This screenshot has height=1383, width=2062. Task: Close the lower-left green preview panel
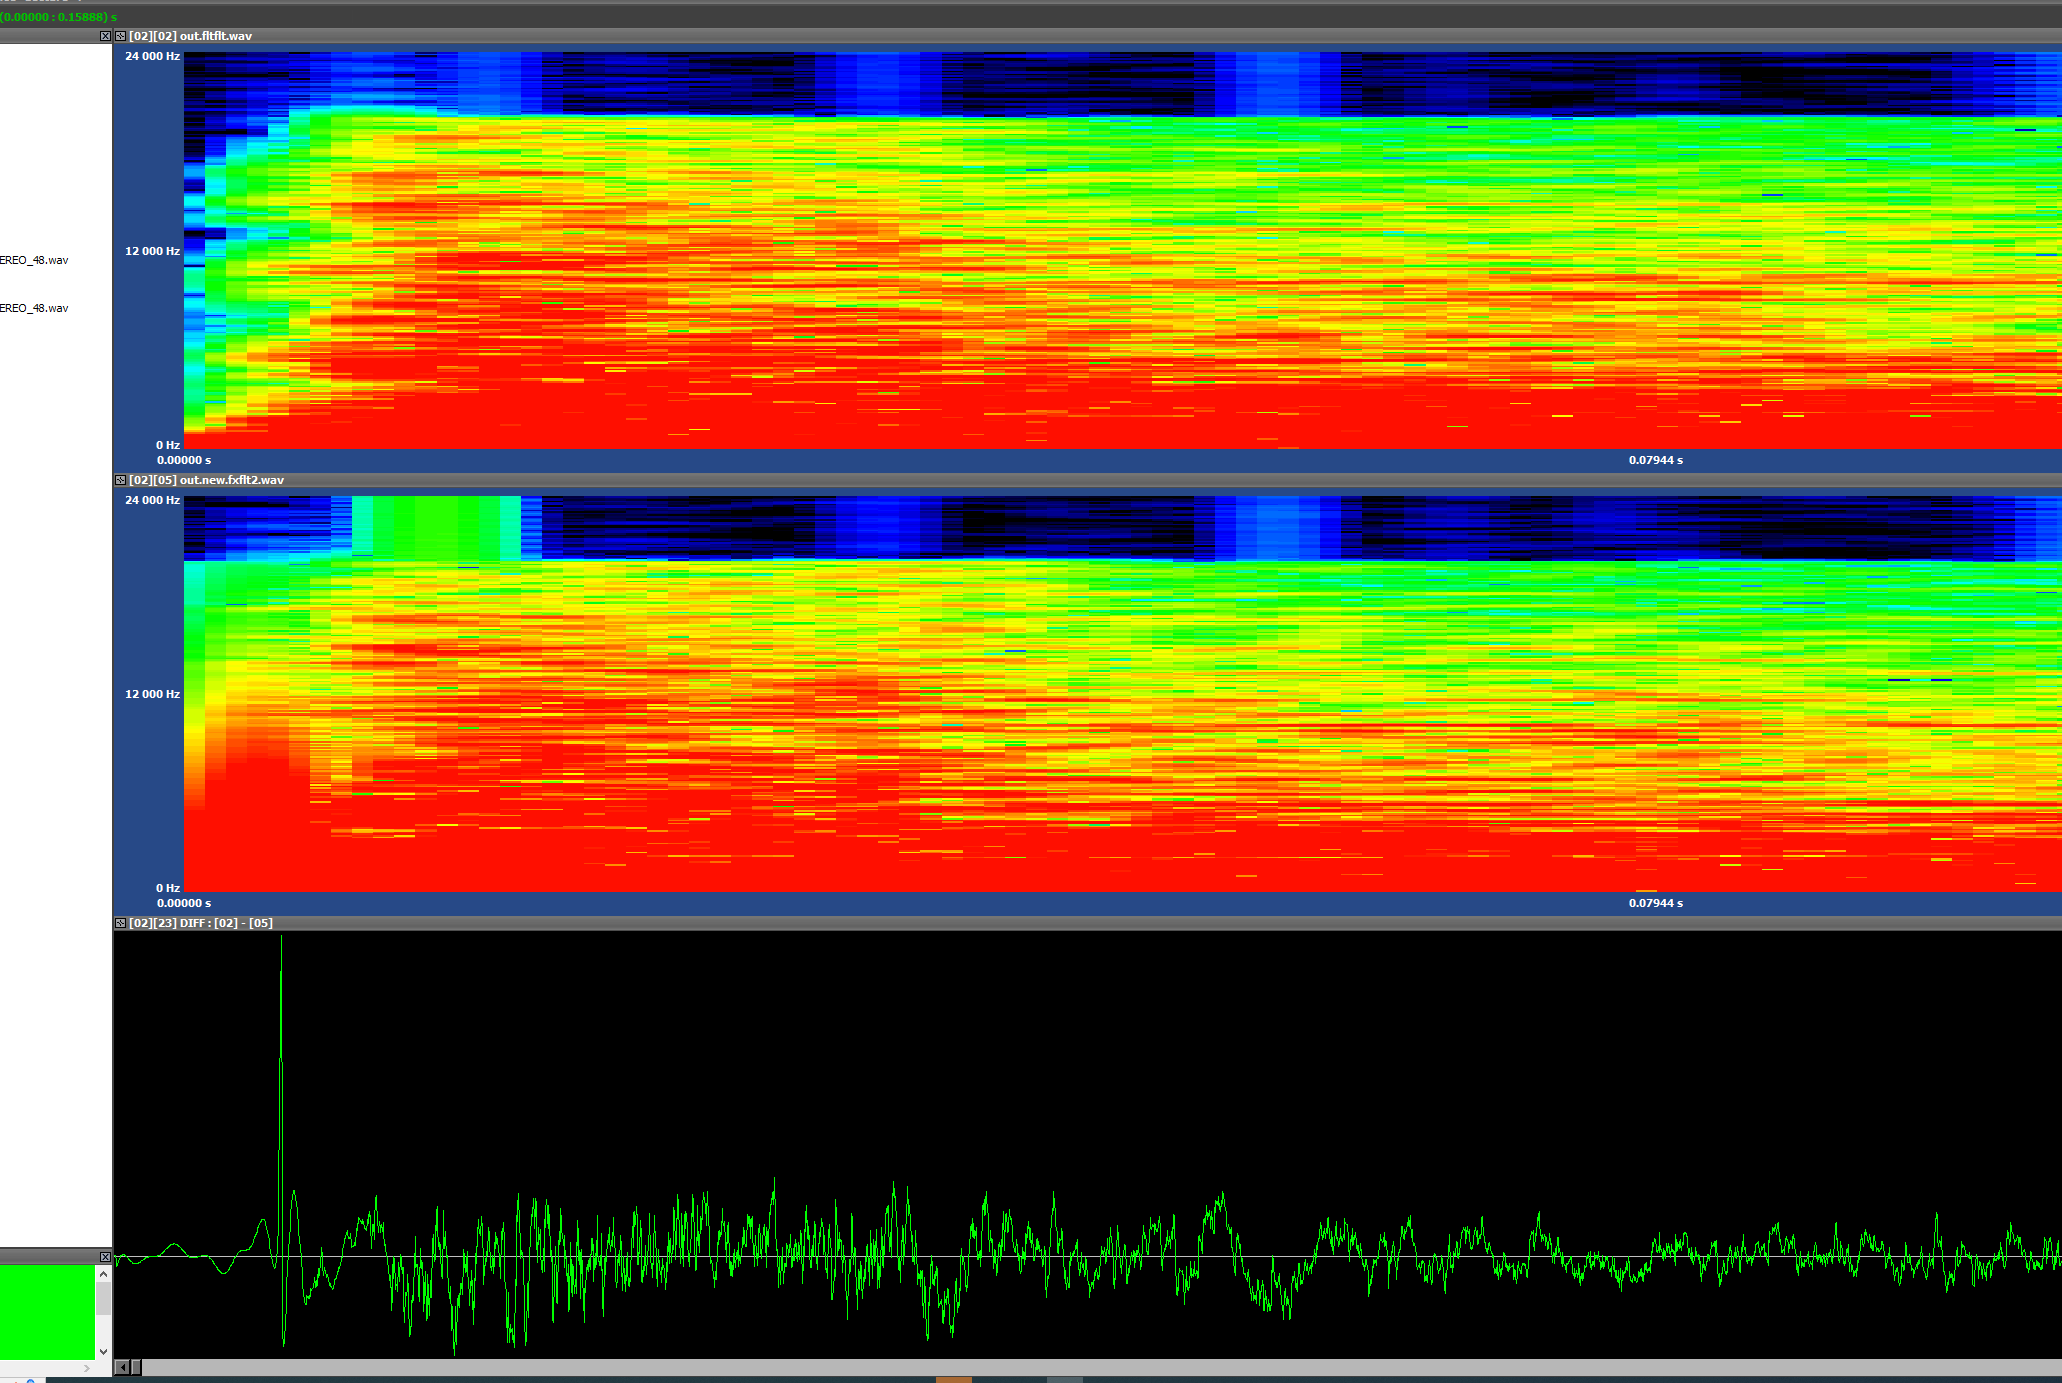(105, 1256)
